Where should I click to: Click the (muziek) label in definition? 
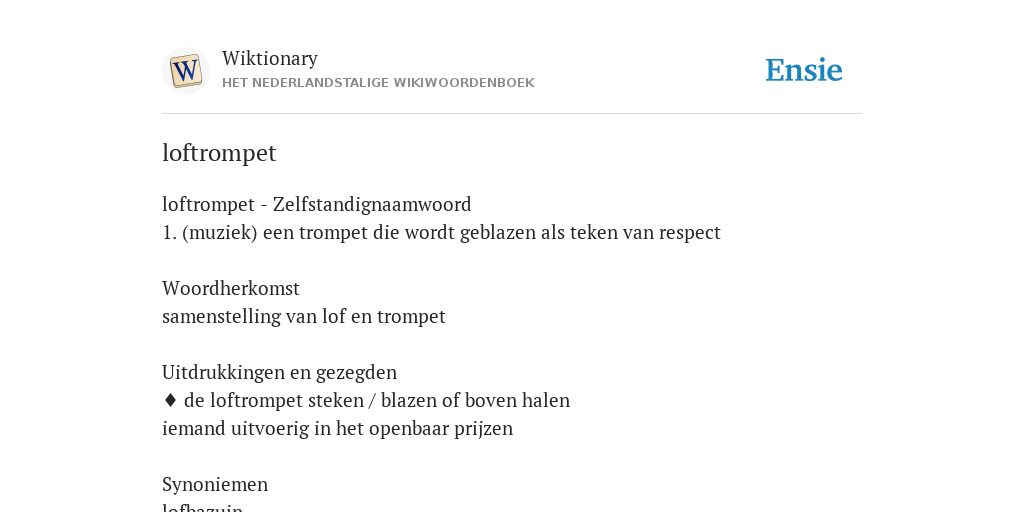point(220,232)
